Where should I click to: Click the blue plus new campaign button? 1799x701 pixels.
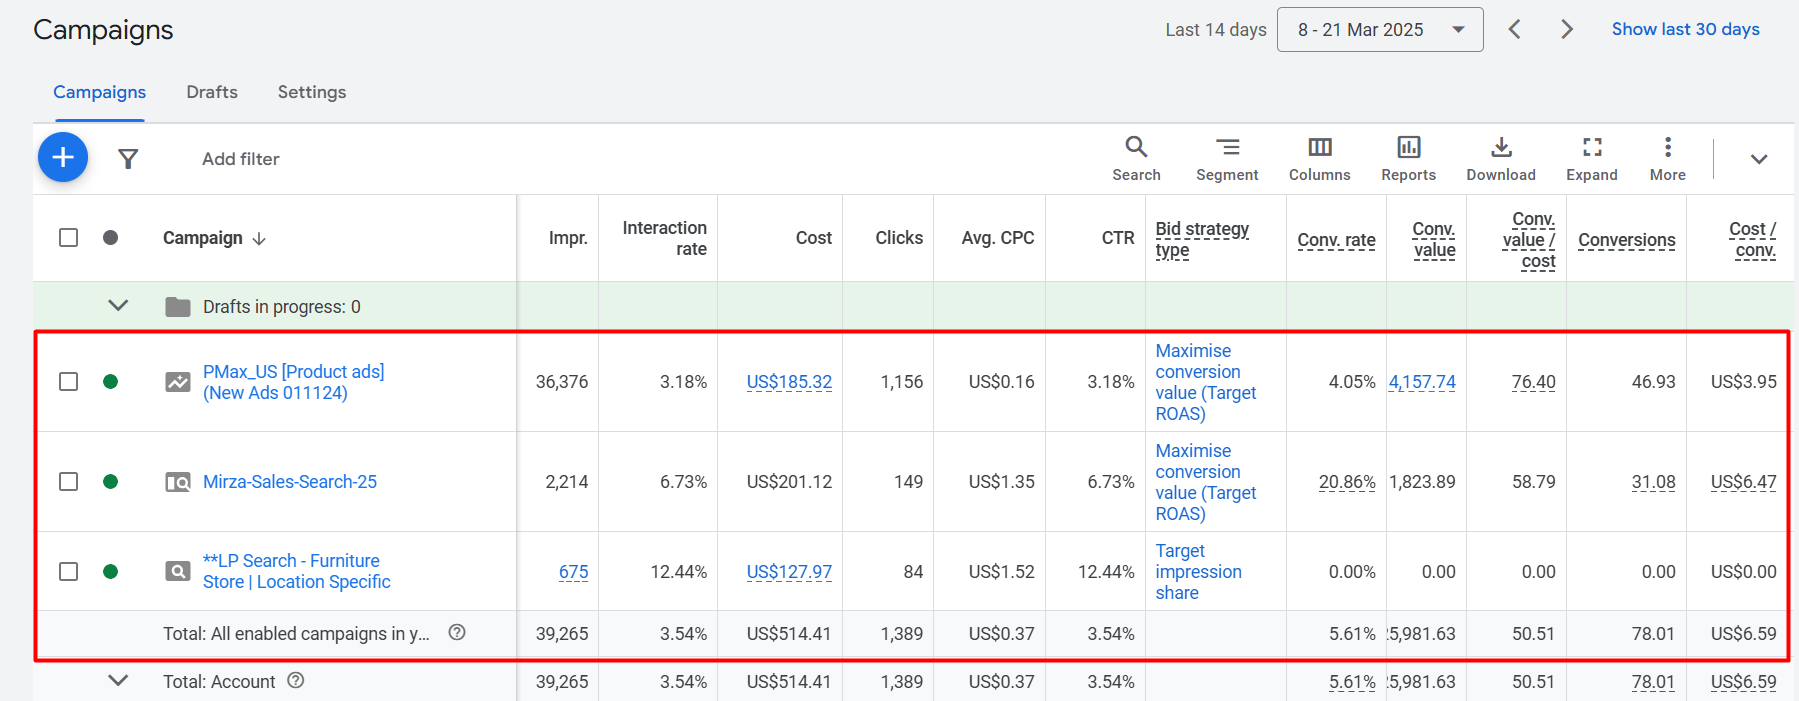[x=63, y=158]
